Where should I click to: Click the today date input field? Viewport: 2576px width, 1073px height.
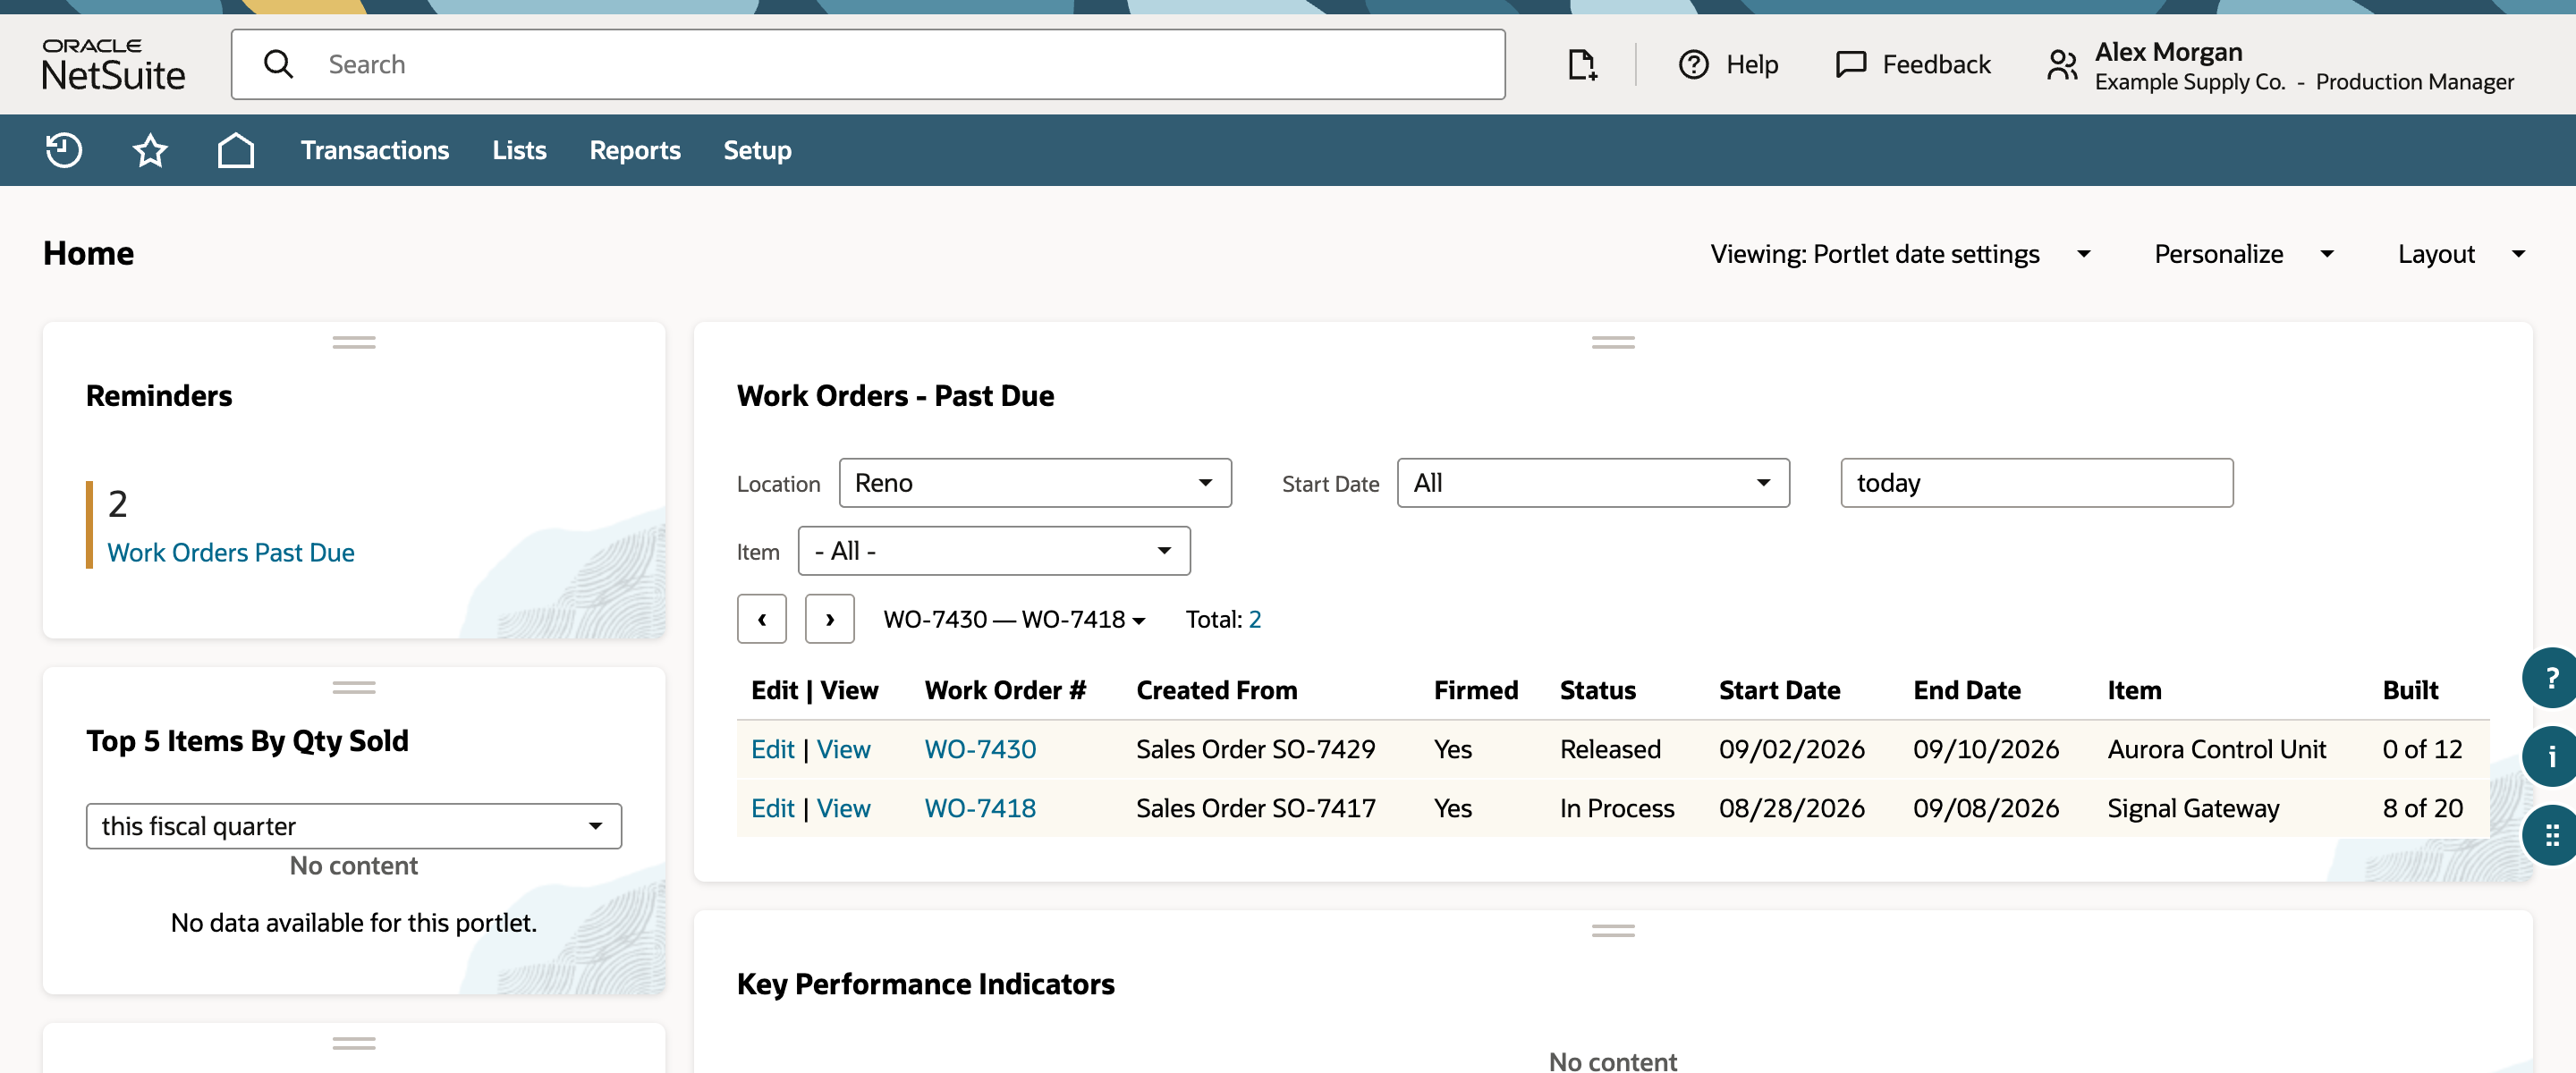tap(2036, 483)
